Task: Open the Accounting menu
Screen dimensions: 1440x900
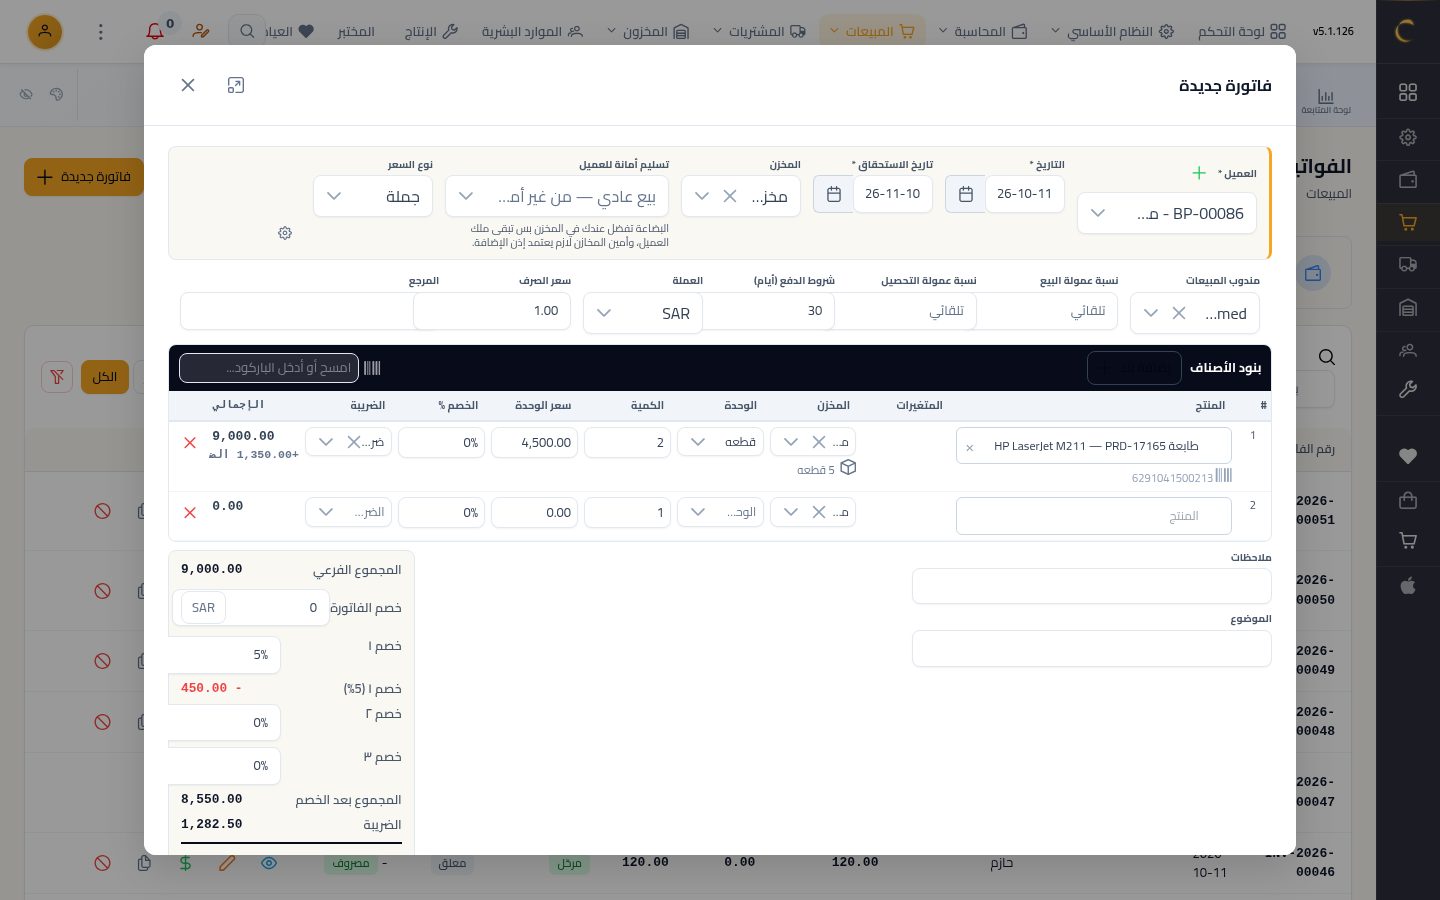Action: [x=983, y=32]
